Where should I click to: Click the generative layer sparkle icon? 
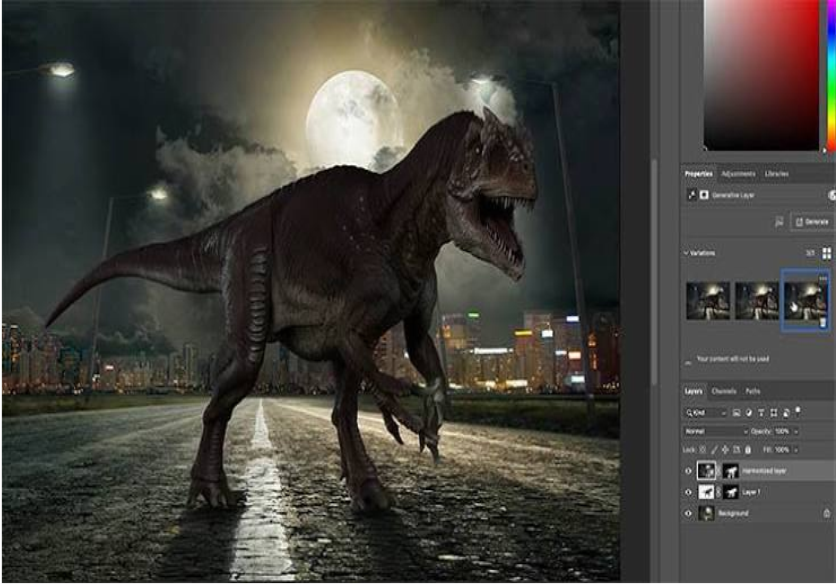(x=692, y=195)
